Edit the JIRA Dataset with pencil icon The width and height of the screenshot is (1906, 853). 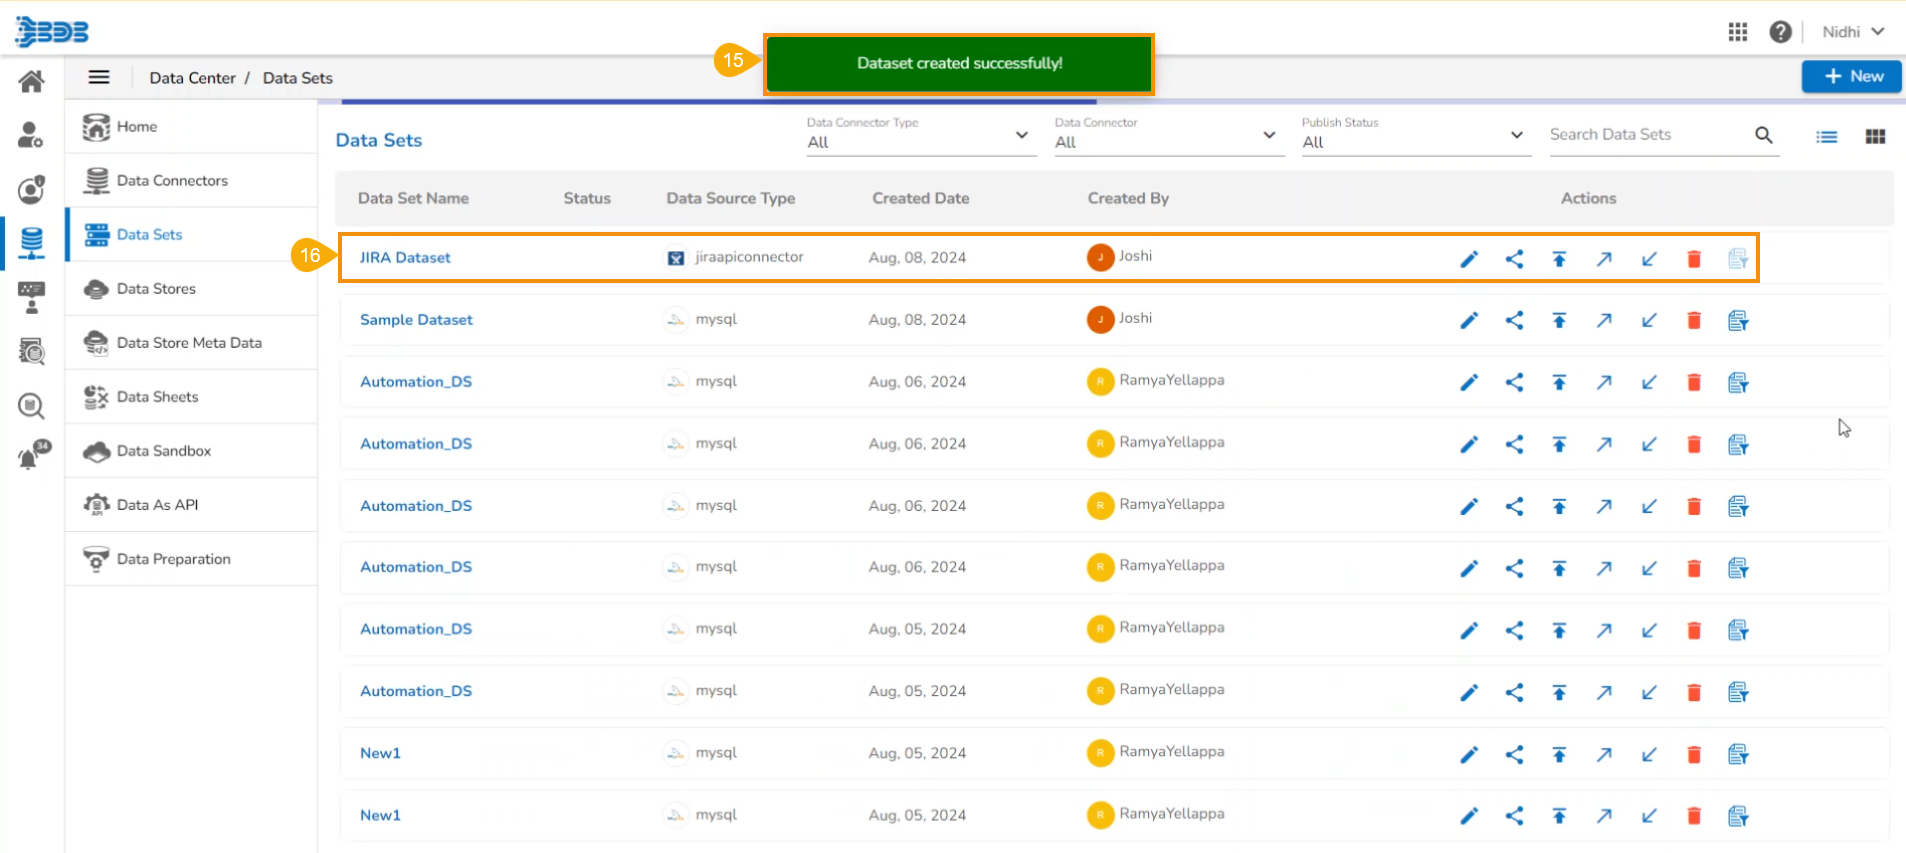[x=1469, y=259]
